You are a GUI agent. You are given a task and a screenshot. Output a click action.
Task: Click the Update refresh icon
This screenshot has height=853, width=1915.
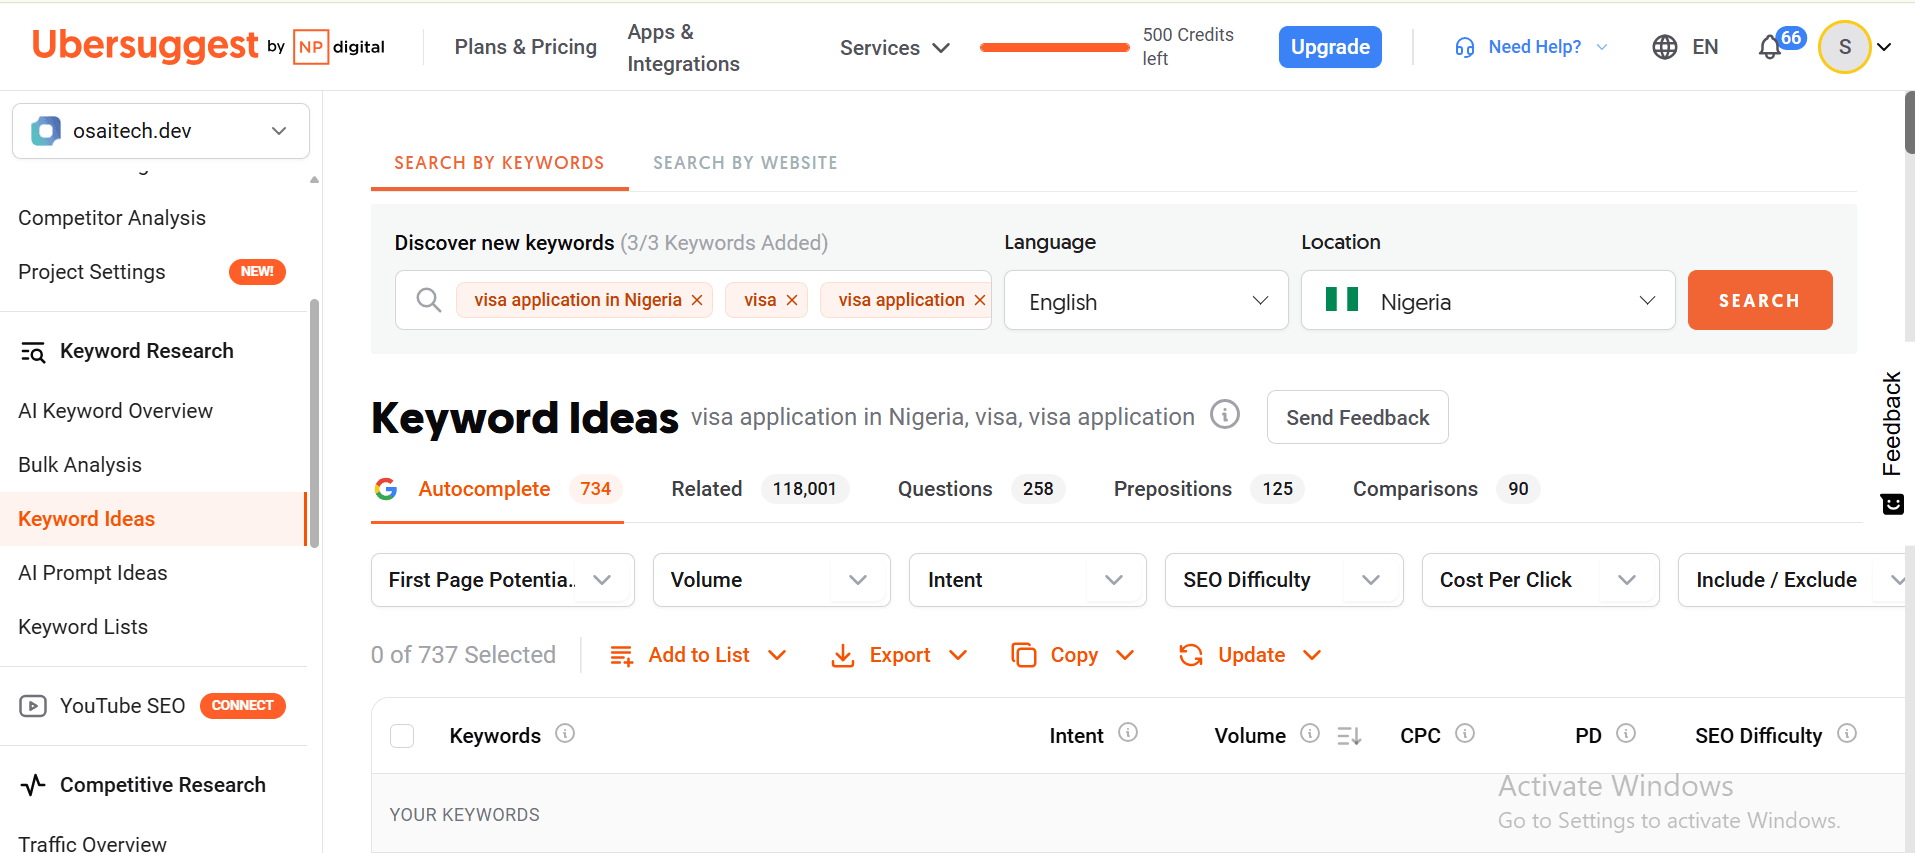tap(1191, 655)
